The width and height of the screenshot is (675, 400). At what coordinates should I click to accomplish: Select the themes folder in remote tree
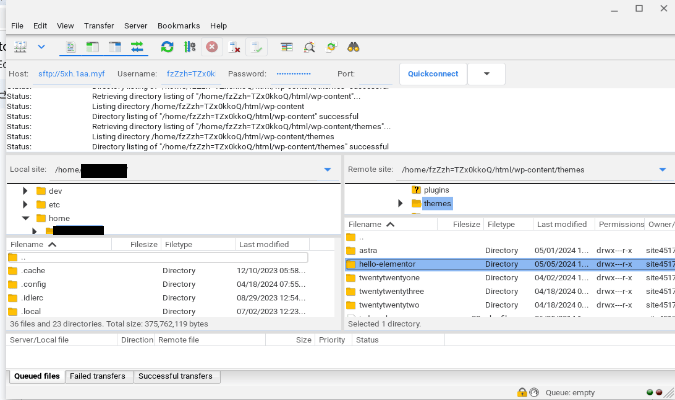(437, 203)
